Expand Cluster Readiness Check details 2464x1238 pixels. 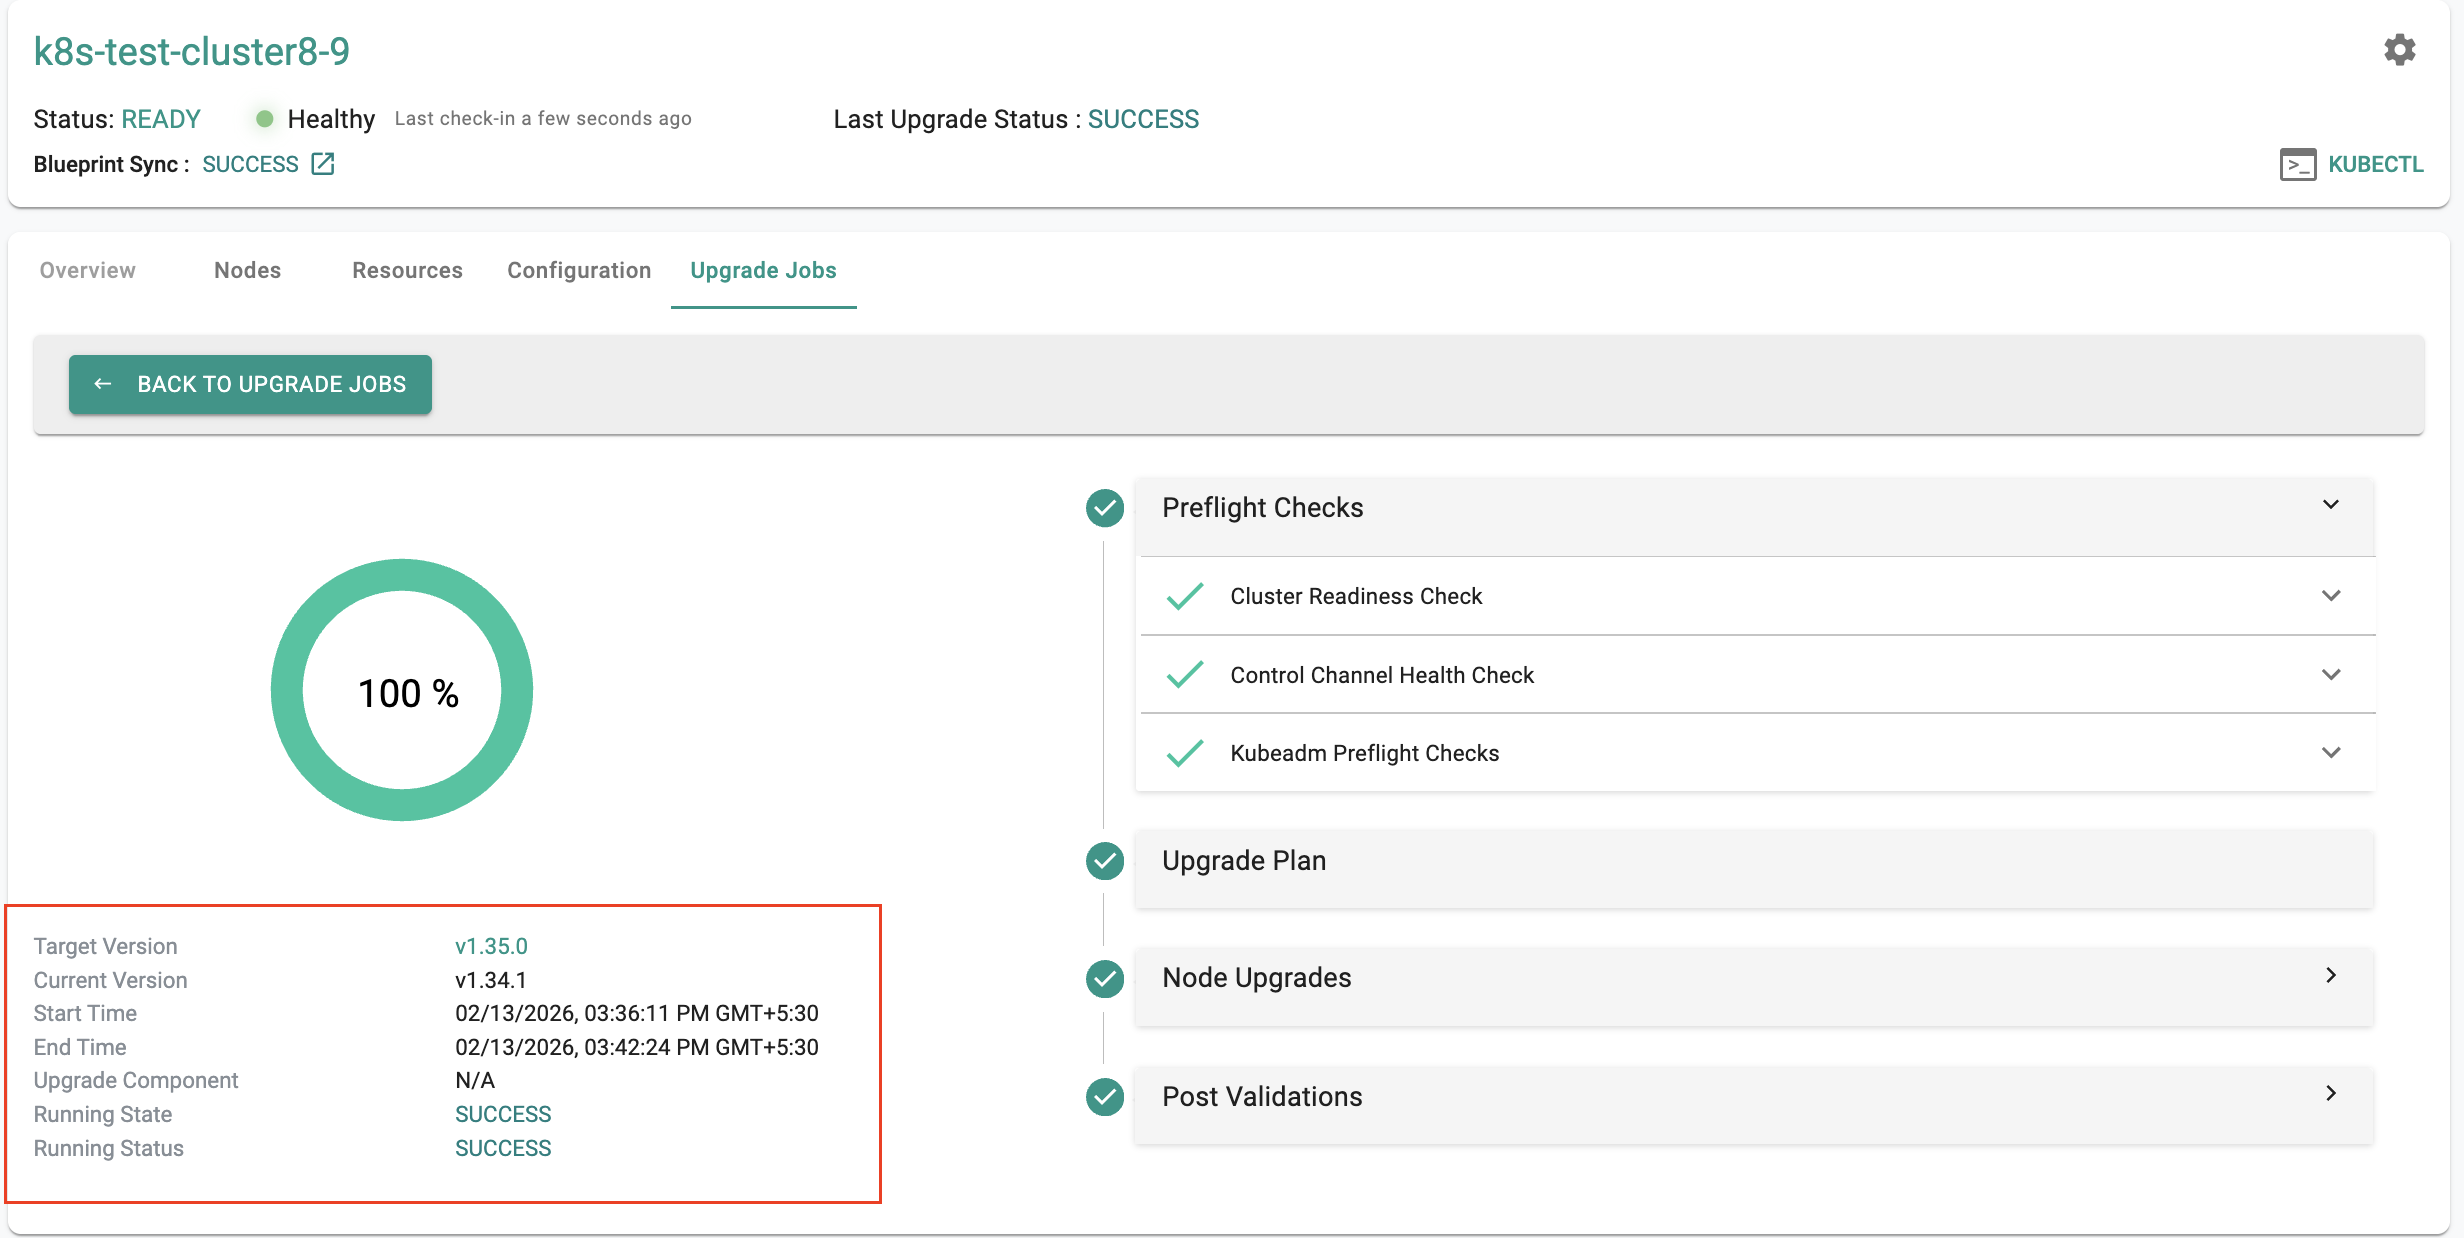click(2330, 596)
